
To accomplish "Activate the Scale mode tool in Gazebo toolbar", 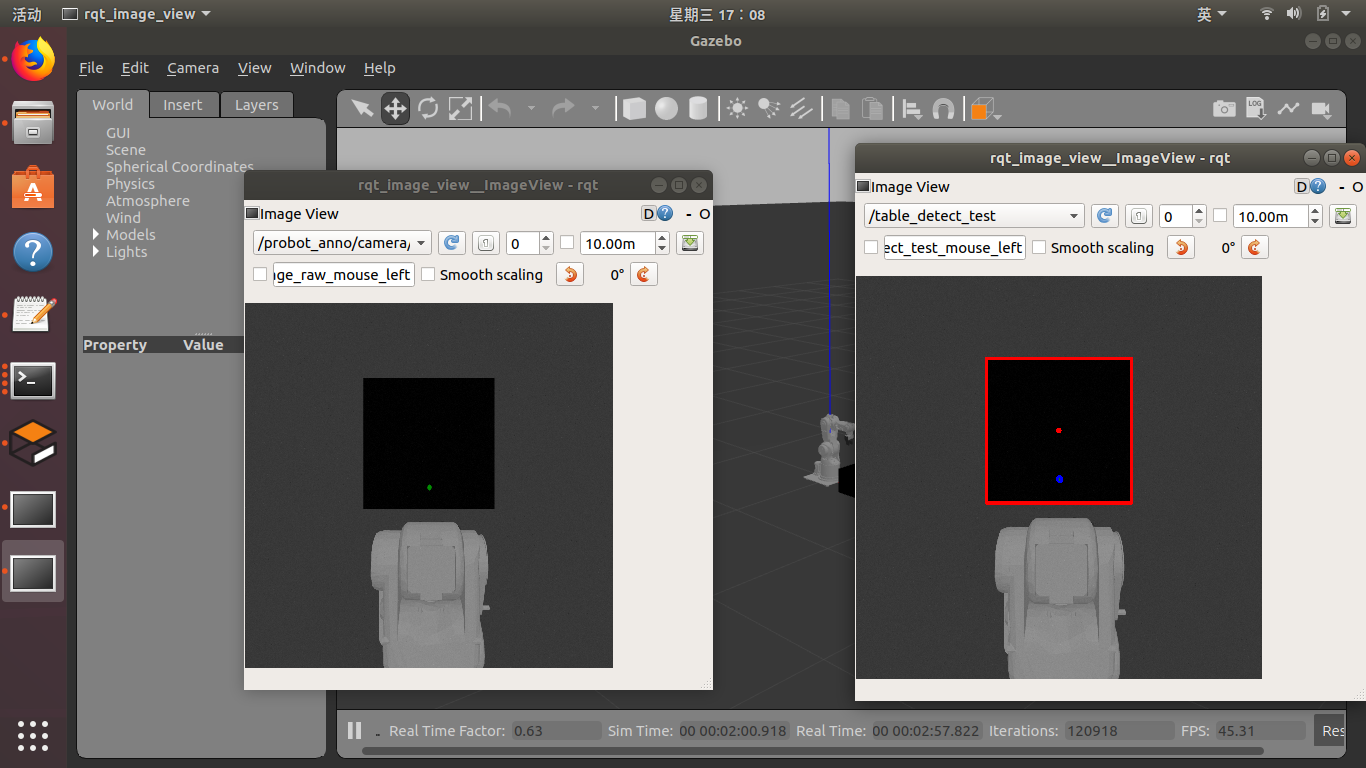I will pyautogui.click(x=460, y=108).
